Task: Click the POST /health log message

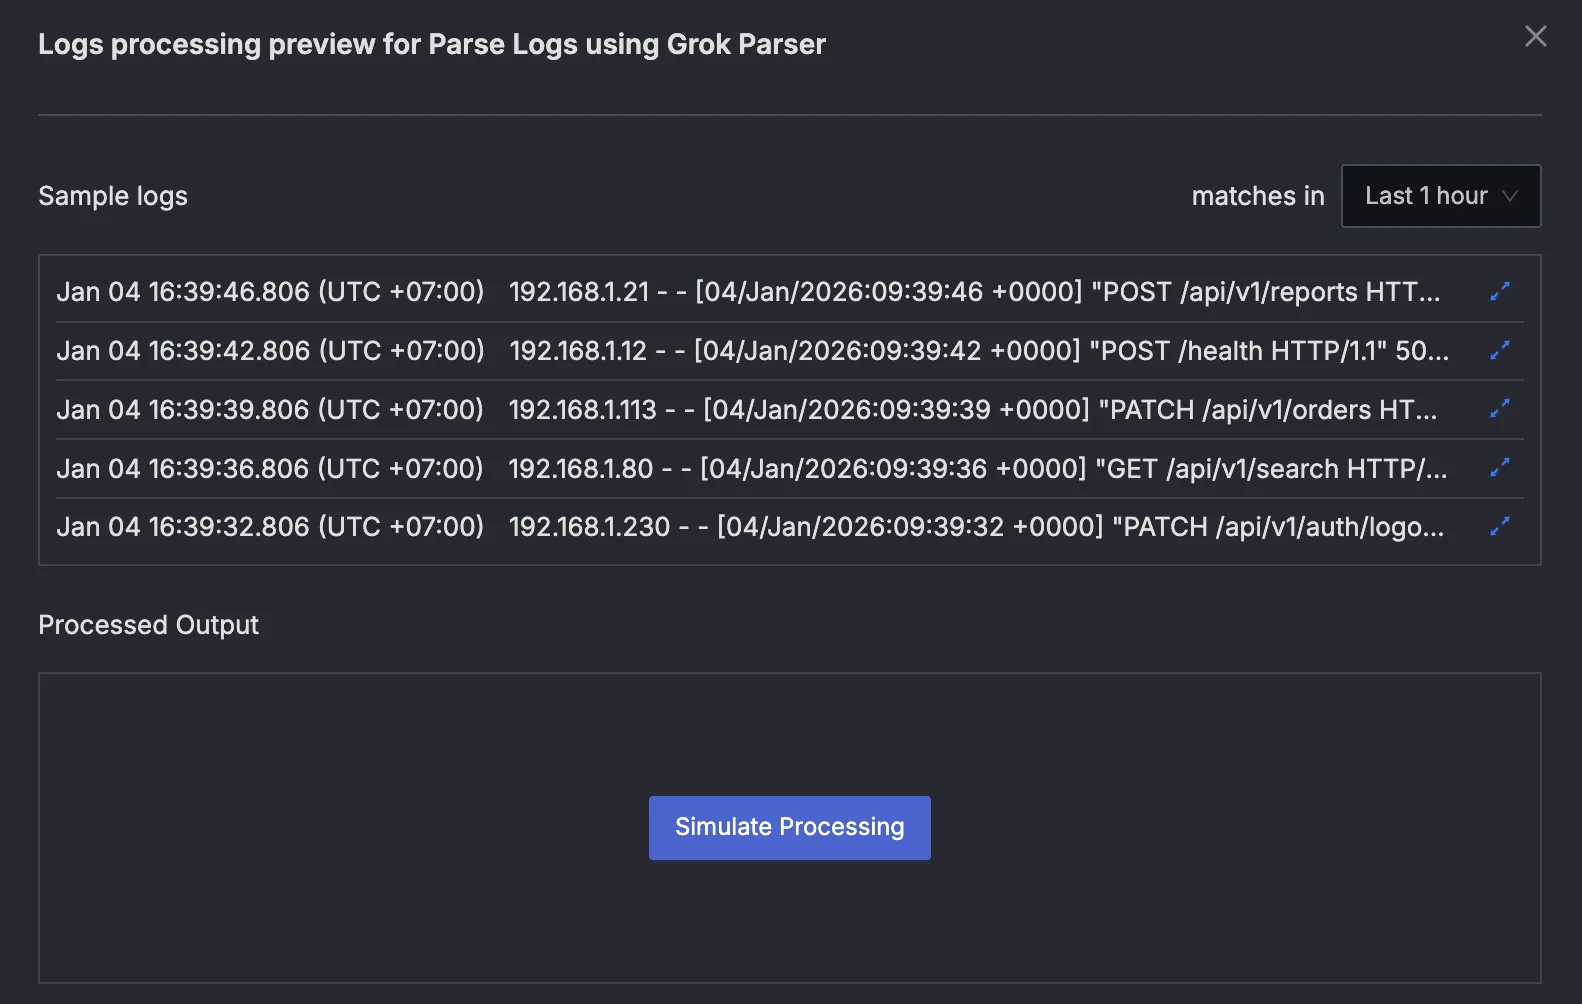Action: pyautogui.click(x=978, y=351)
